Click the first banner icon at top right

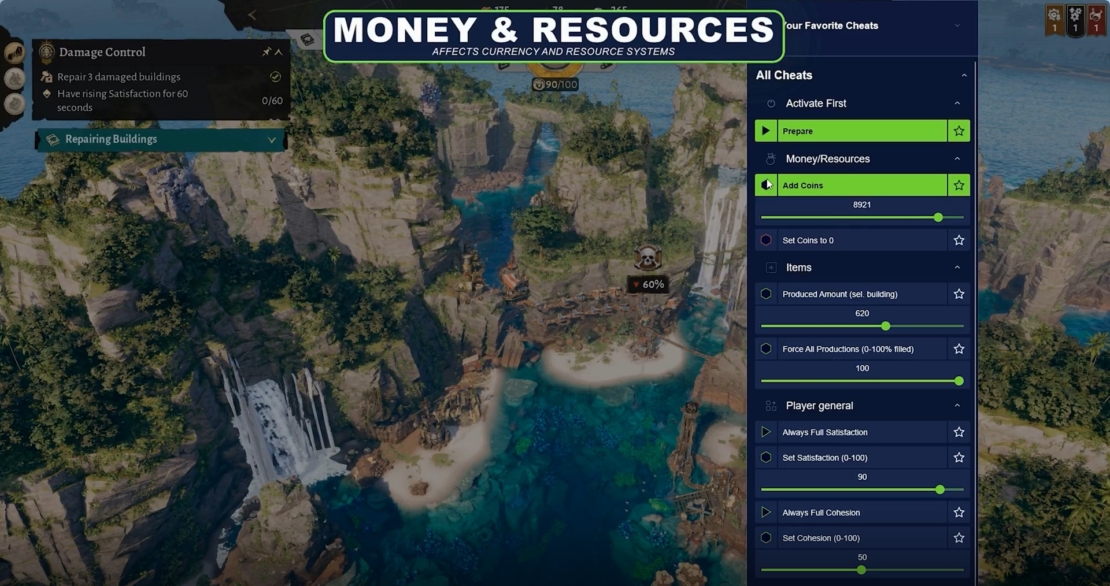pos(1054,20)
